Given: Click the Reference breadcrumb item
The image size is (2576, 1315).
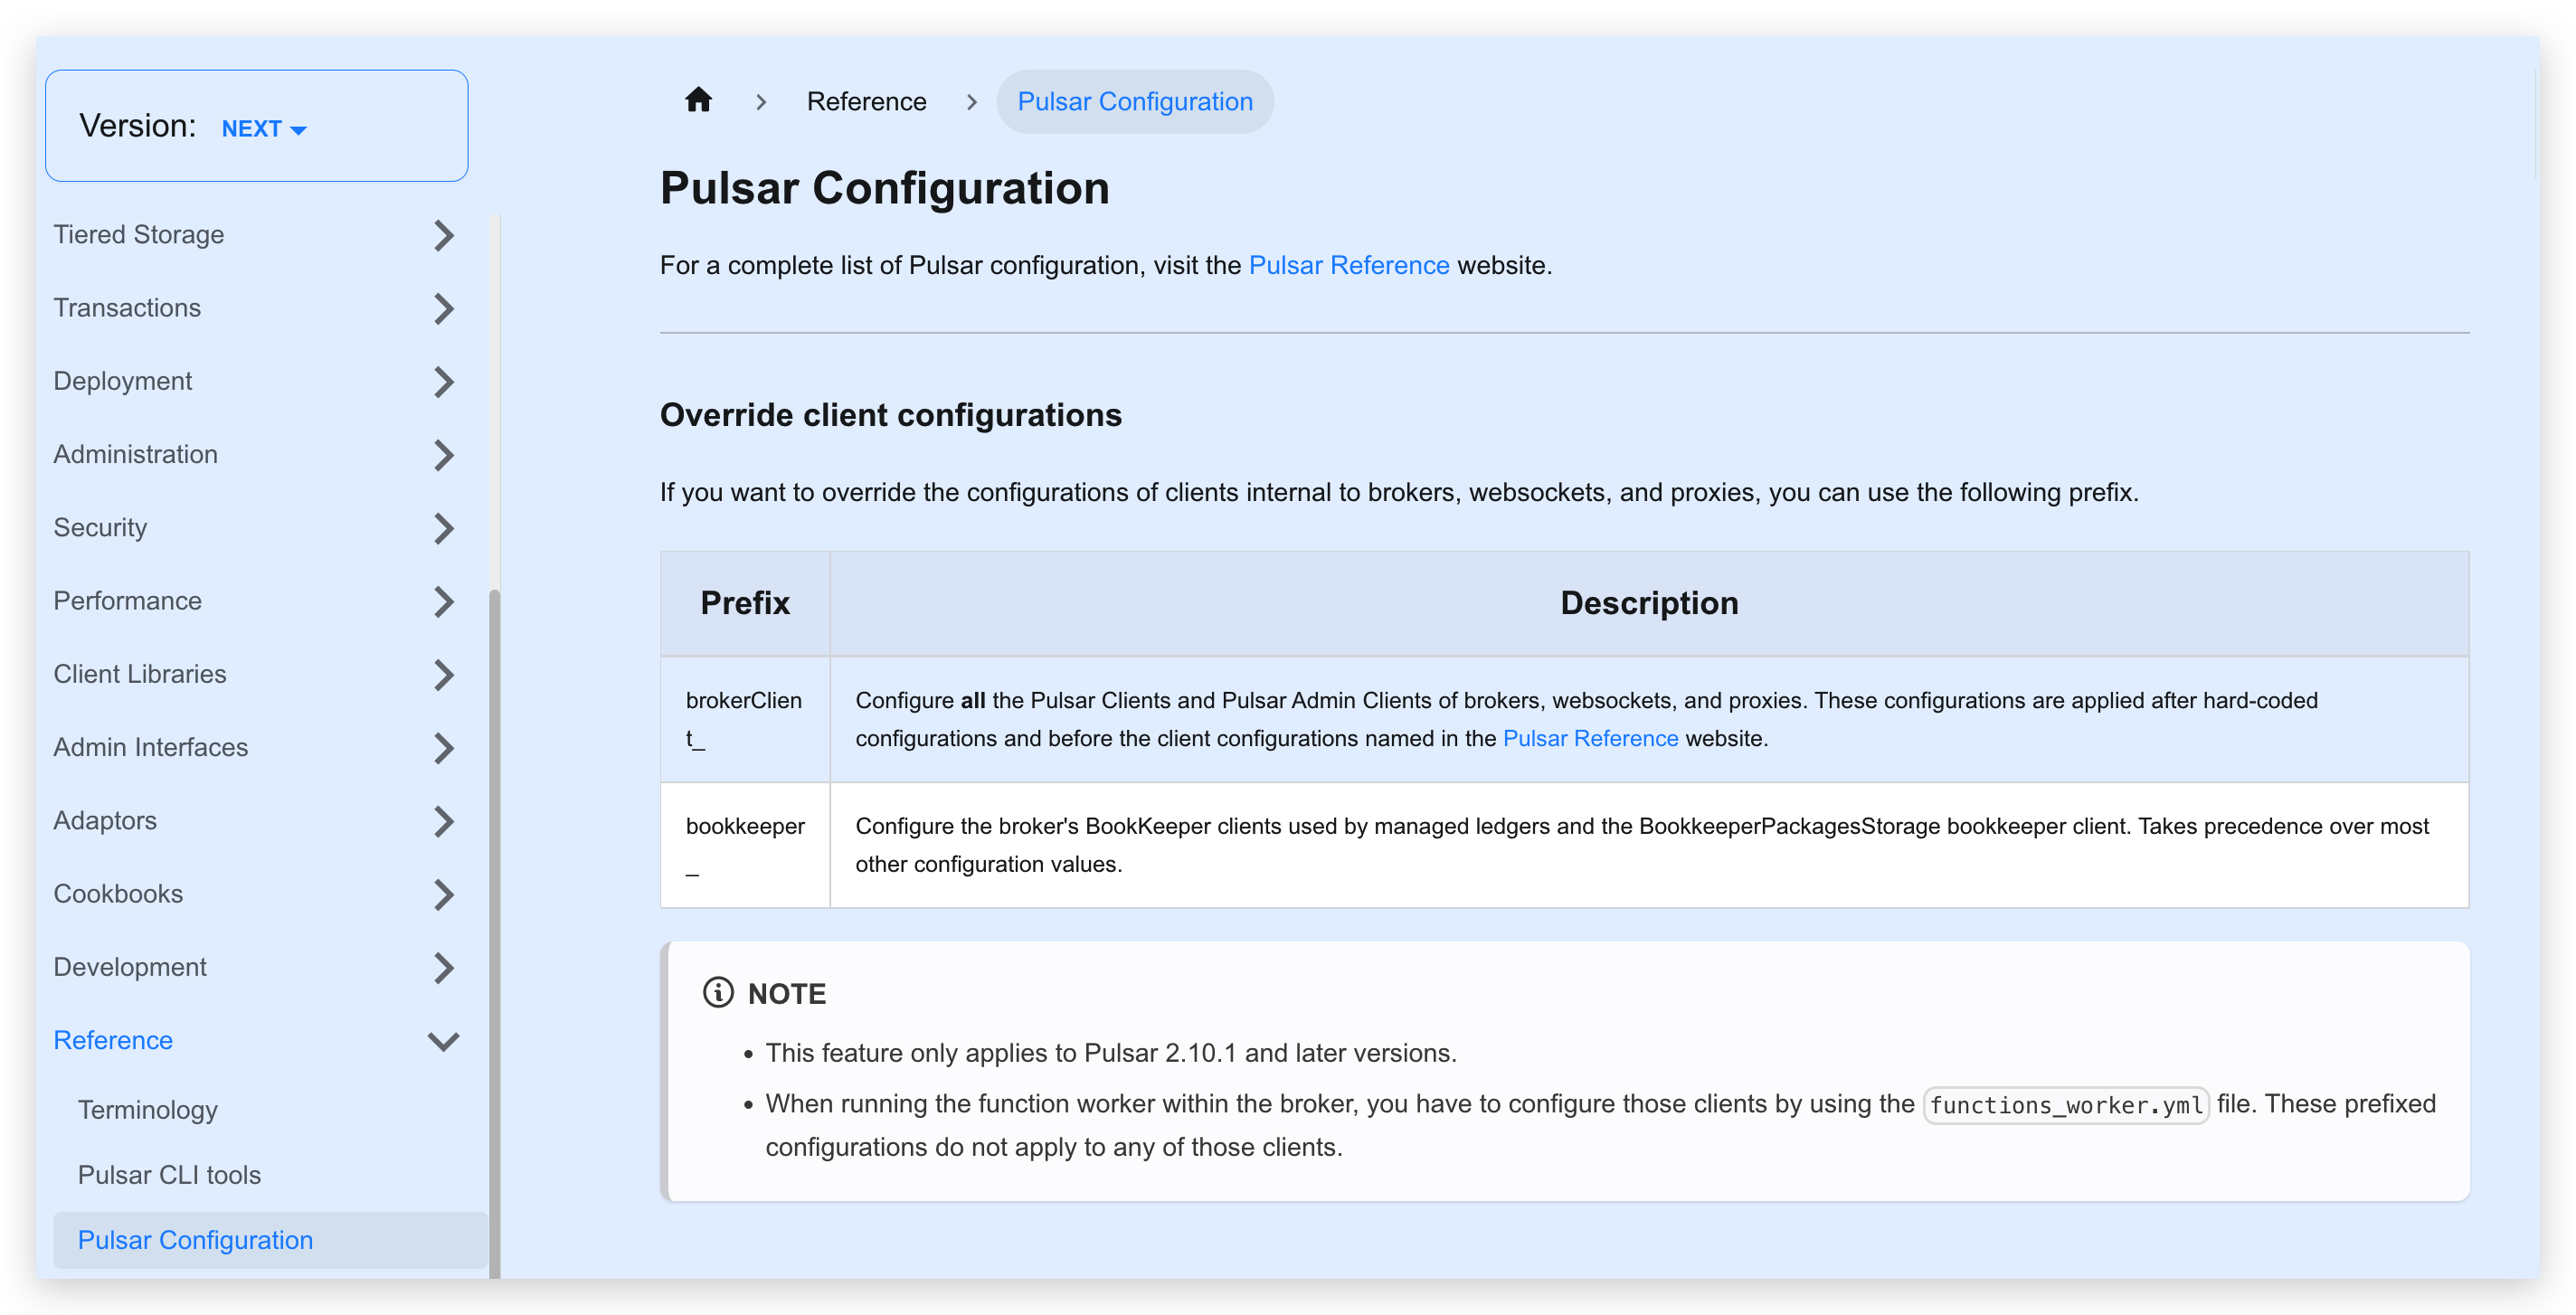Looking at the screenshot, I should pos(866,101).
